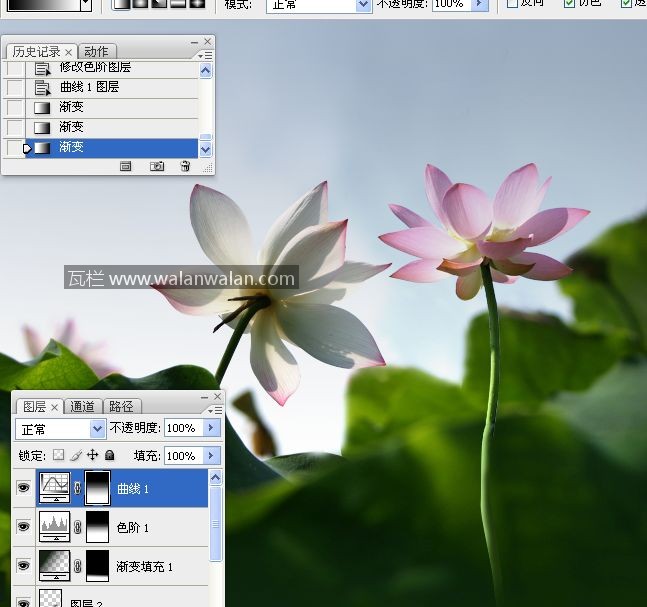Click the lock all padlock icon
Image resolution: width=647 pixels, height=607 pixels.
point(110,455)
